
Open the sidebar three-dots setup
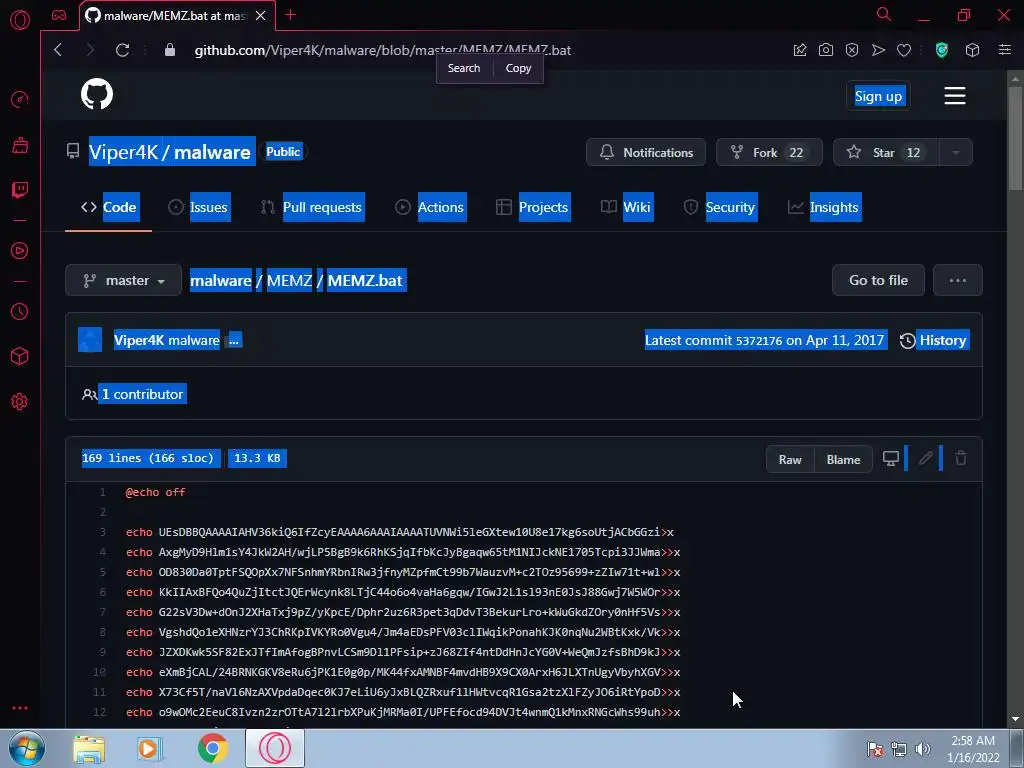pyautogui.click(x=20, y=708)
